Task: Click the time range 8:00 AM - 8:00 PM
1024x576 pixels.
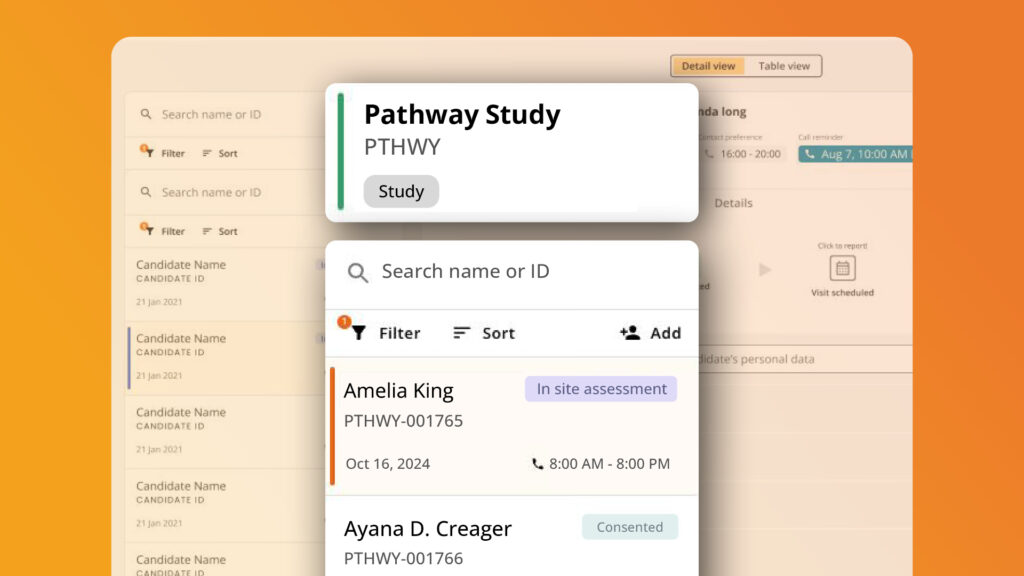Action: click(609, 464)
